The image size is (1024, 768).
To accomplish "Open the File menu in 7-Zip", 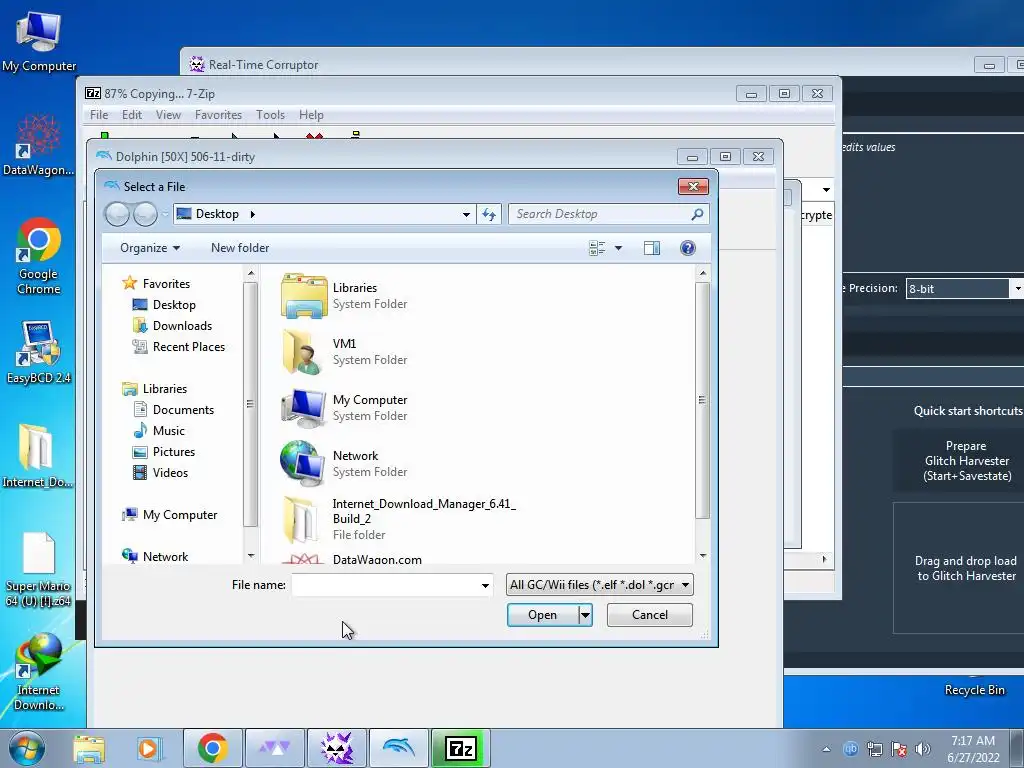I will point(99,115).
